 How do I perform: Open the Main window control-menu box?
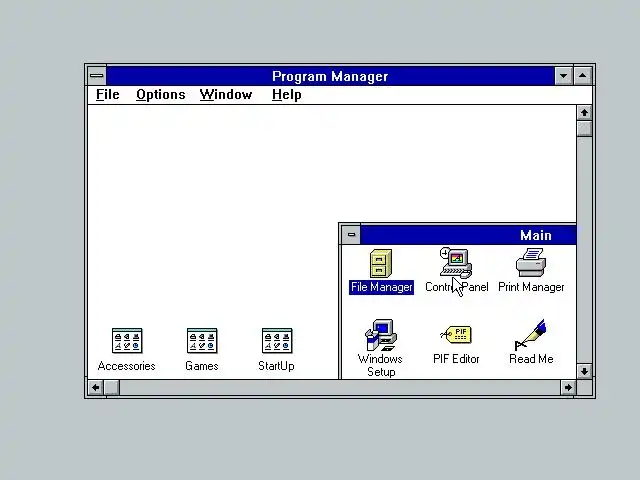[x=351, y=235]
